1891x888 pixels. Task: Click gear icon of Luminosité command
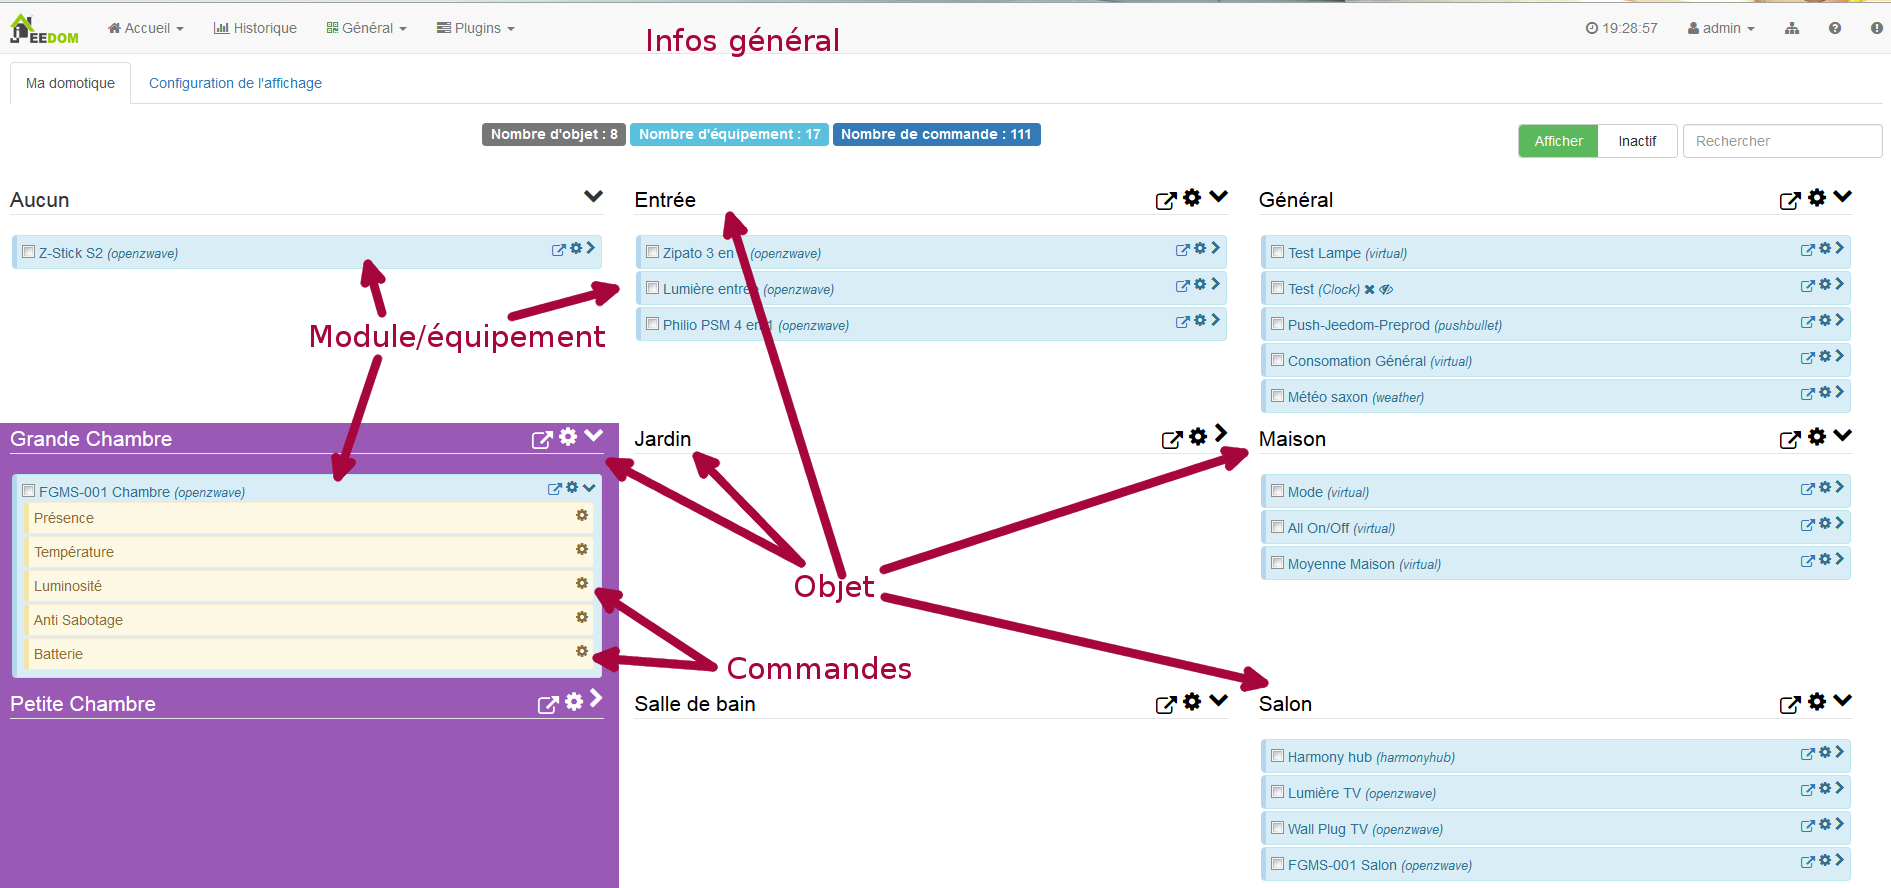582,583
